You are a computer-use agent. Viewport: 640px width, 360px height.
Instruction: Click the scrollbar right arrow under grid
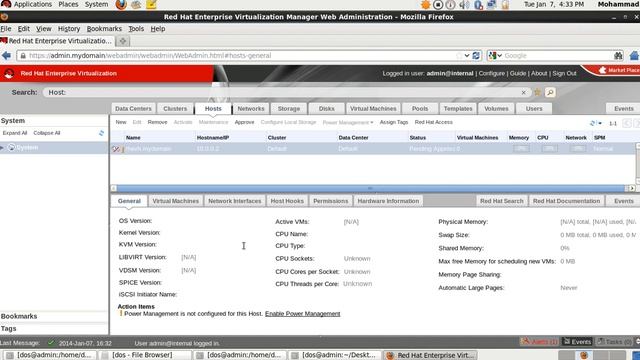(632, 188)
